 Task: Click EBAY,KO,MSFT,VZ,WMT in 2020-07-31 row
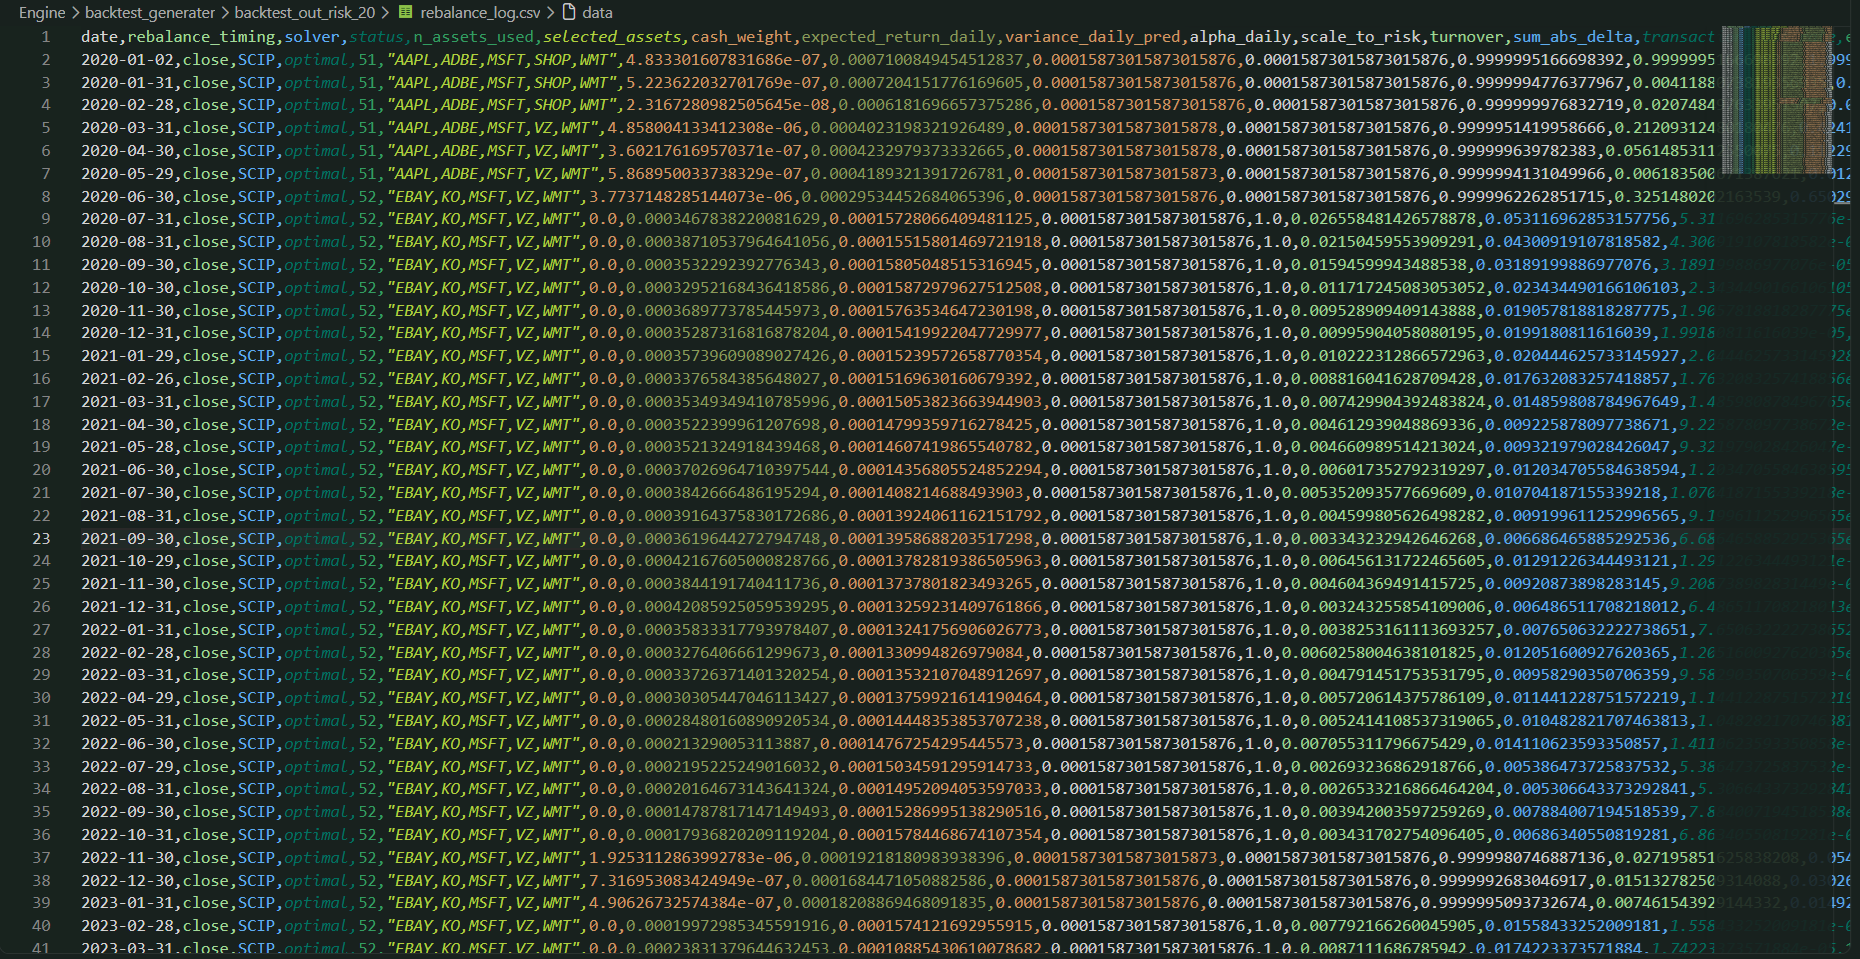[x=482, y=218]
